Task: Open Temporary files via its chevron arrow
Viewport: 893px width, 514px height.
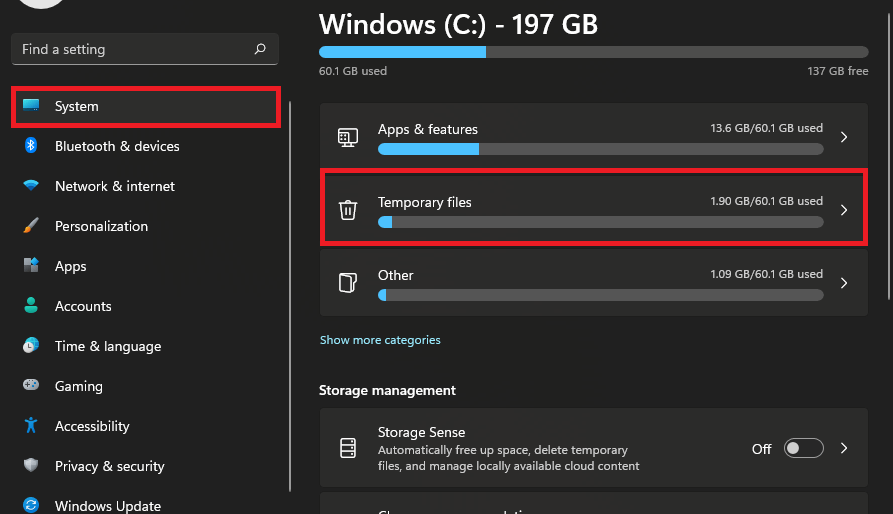Action: pyautogui.click(x=844, y=210)
